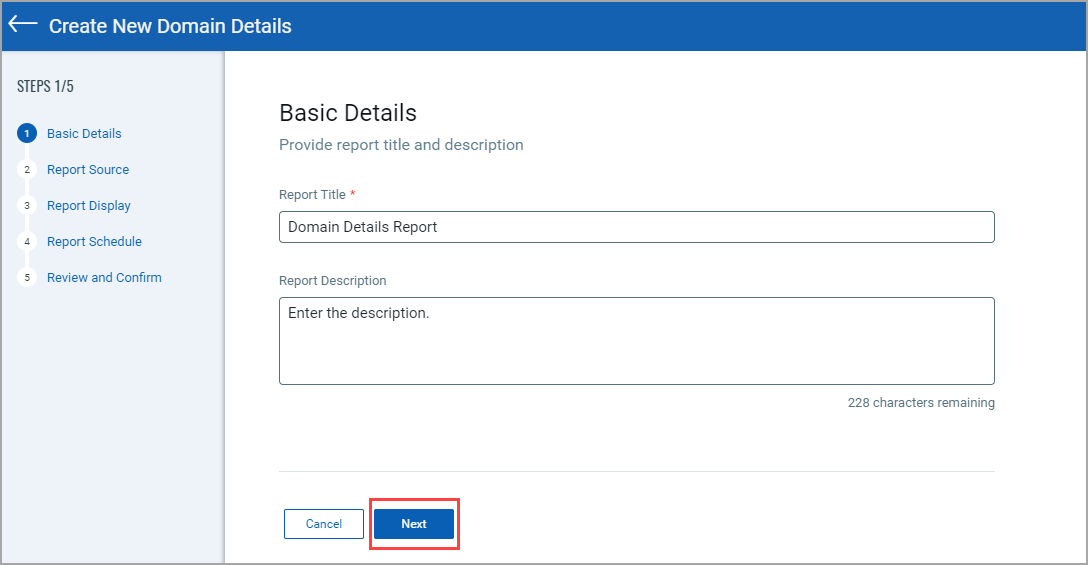Select the Report Schedule step
The width and height of the screenshot is (1088, 565).
click(x=94, y=242)
